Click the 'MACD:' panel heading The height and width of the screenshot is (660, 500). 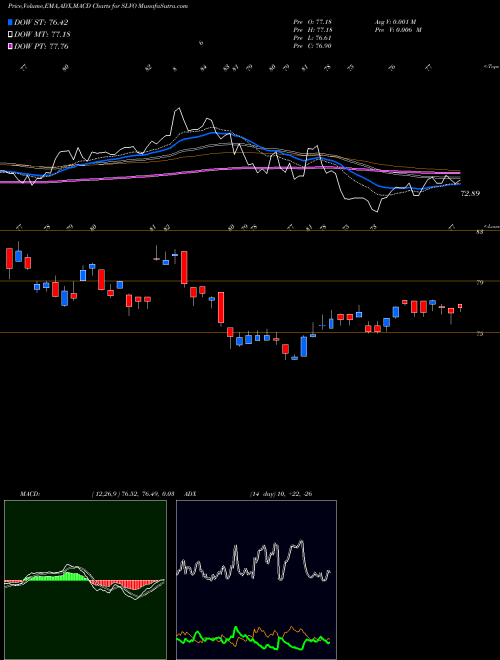pyautogui.click(x=30, y=494)
